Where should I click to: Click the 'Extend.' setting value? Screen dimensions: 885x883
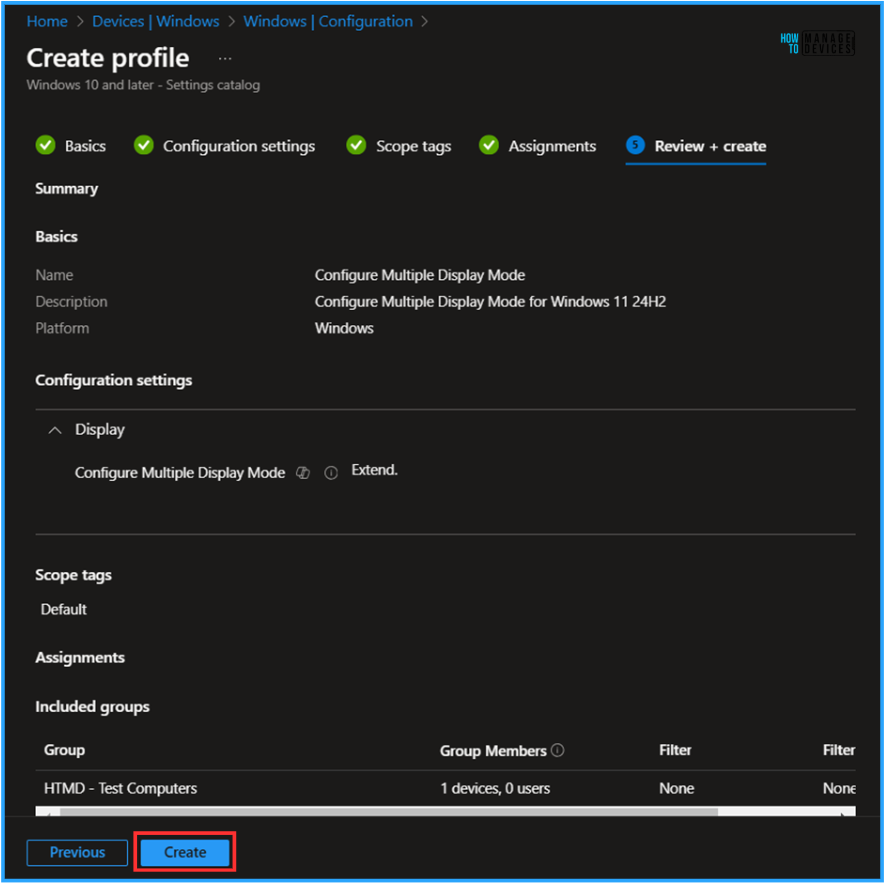pyautogui.click(x=375, y=470)
